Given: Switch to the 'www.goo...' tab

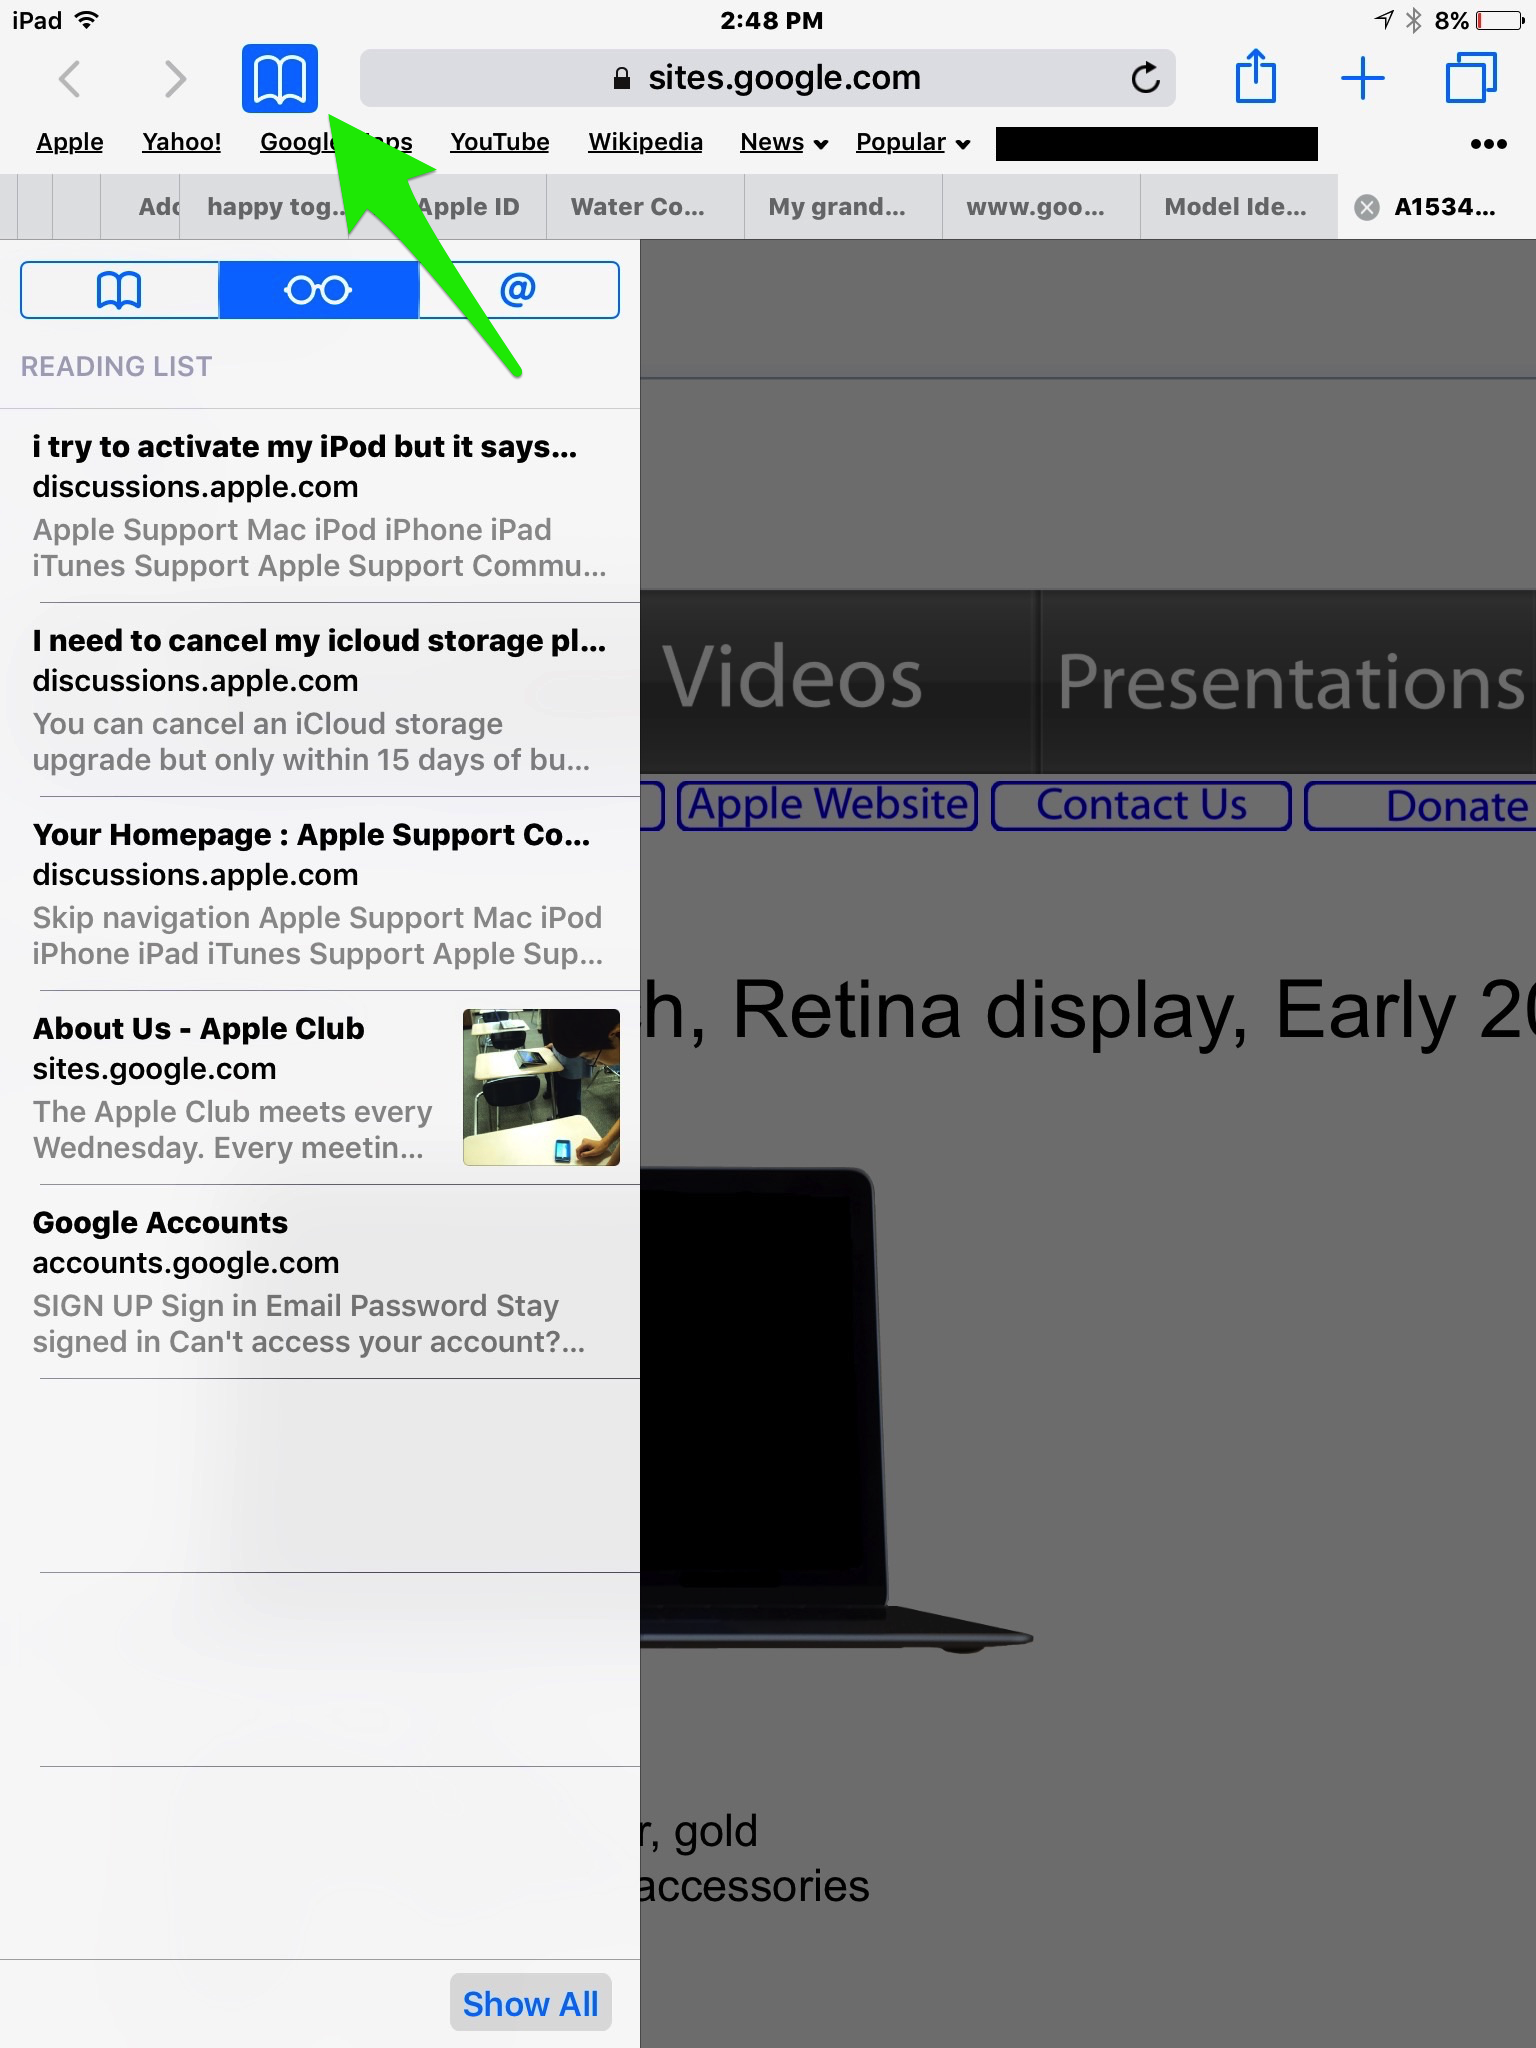Looking at the screenshot, I should click(x=1041, y=207).
